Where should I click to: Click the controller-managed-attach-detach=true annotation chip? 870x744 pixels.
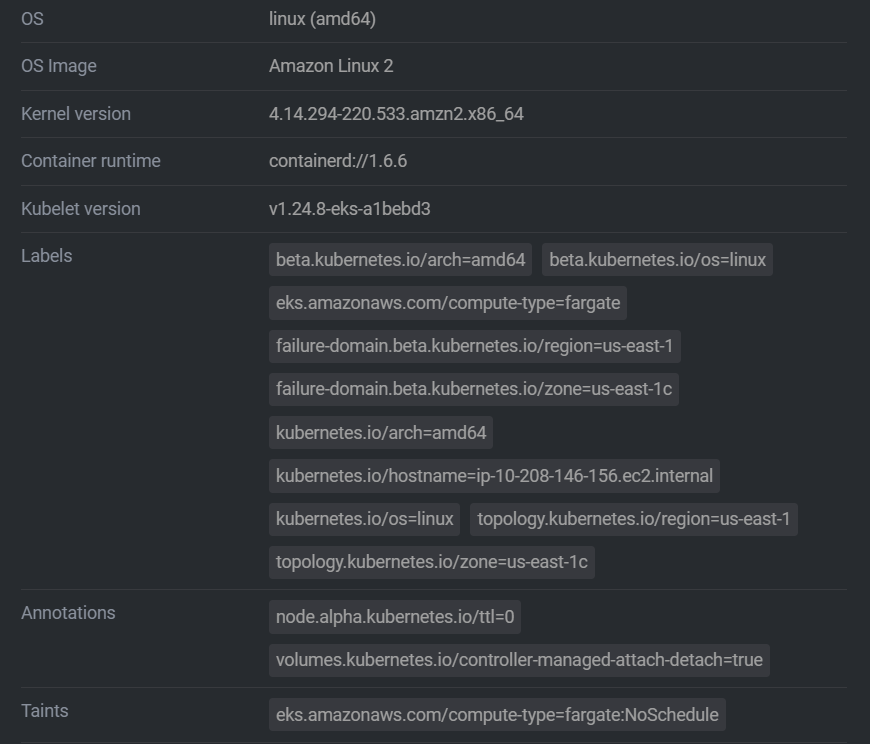click(x=516, y=660)
